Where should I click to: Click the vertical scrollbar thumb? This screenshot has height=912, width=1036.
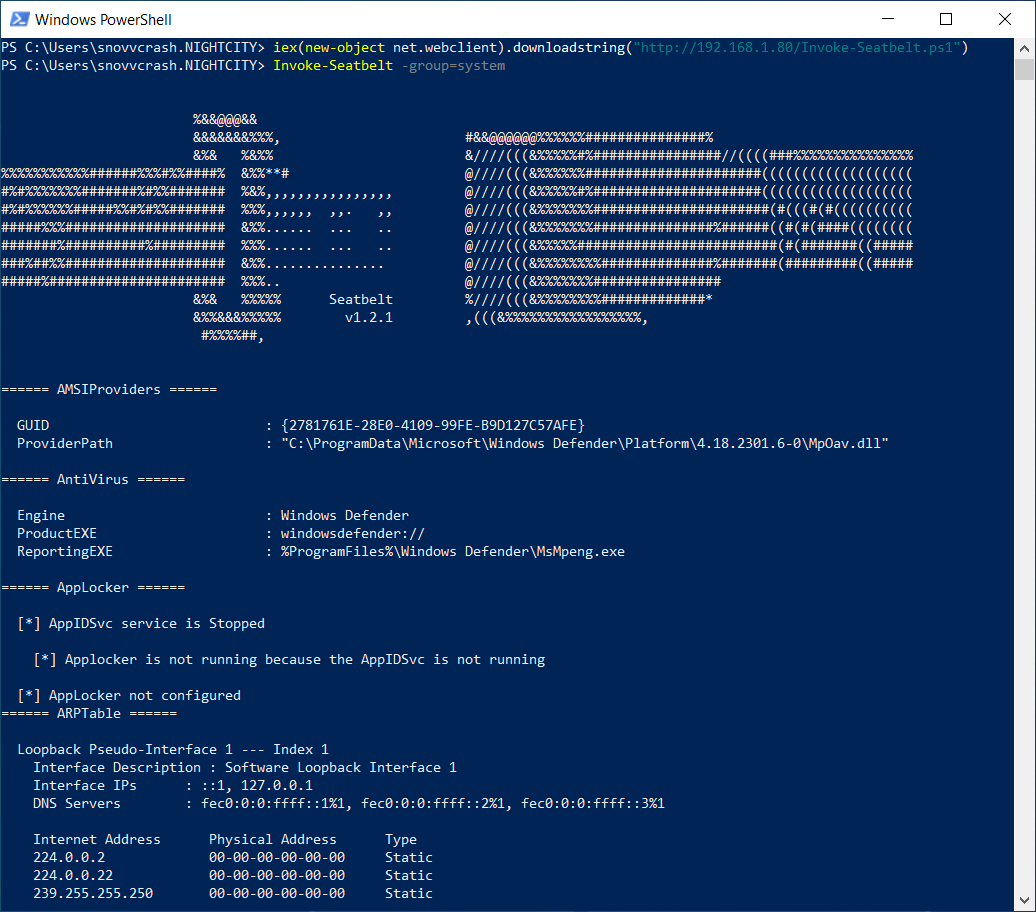1024,69
